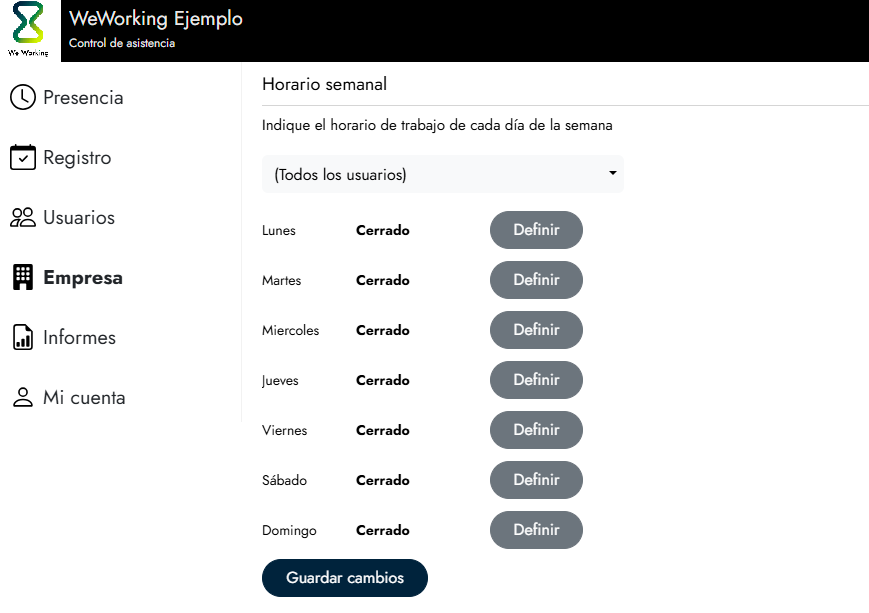Click the Informes chart document icon

tap(22, 338)
